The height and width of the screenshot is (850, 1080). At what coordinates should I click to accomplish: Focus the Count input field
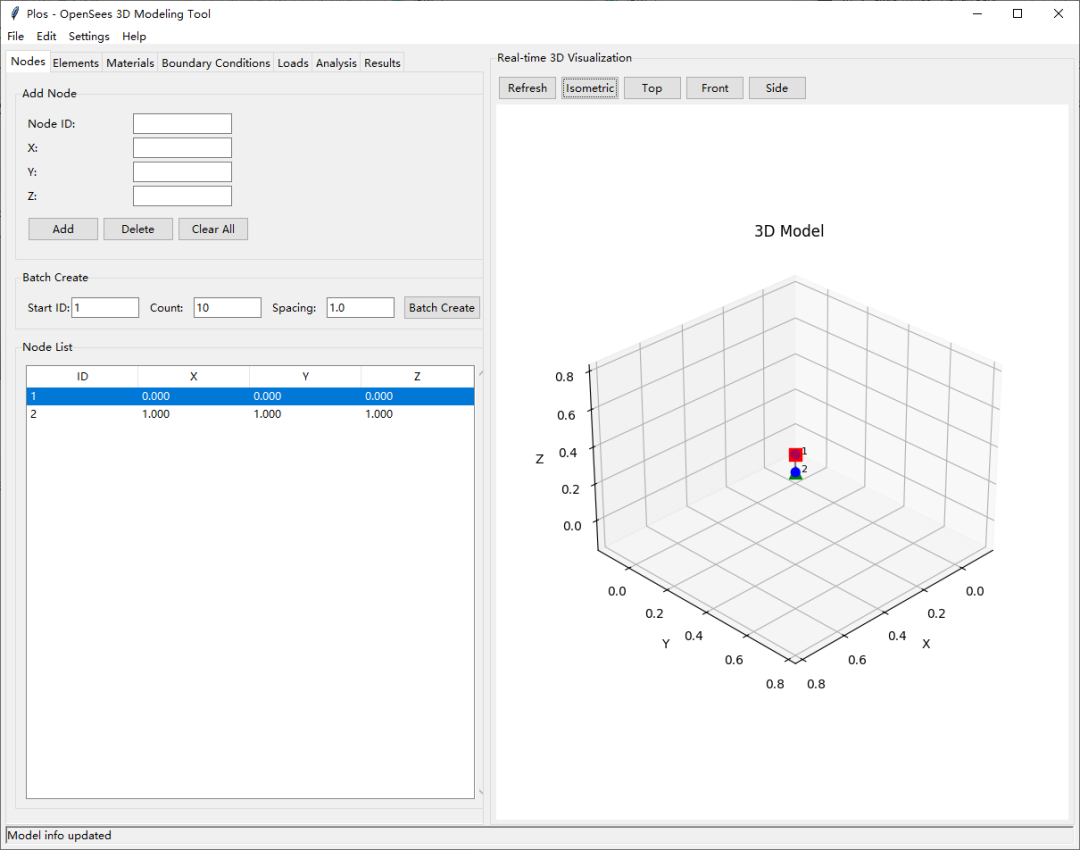coord(227,308)
